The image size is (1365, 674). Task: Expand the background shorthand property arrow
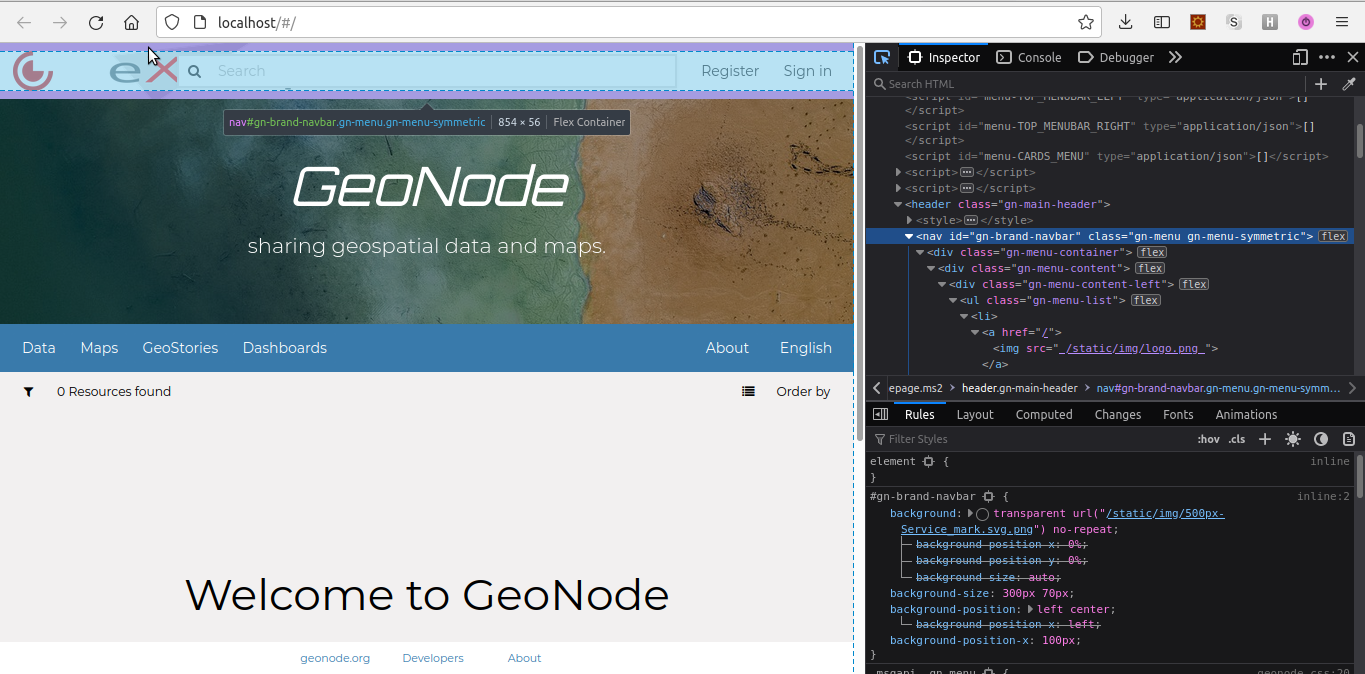(970, 514)
